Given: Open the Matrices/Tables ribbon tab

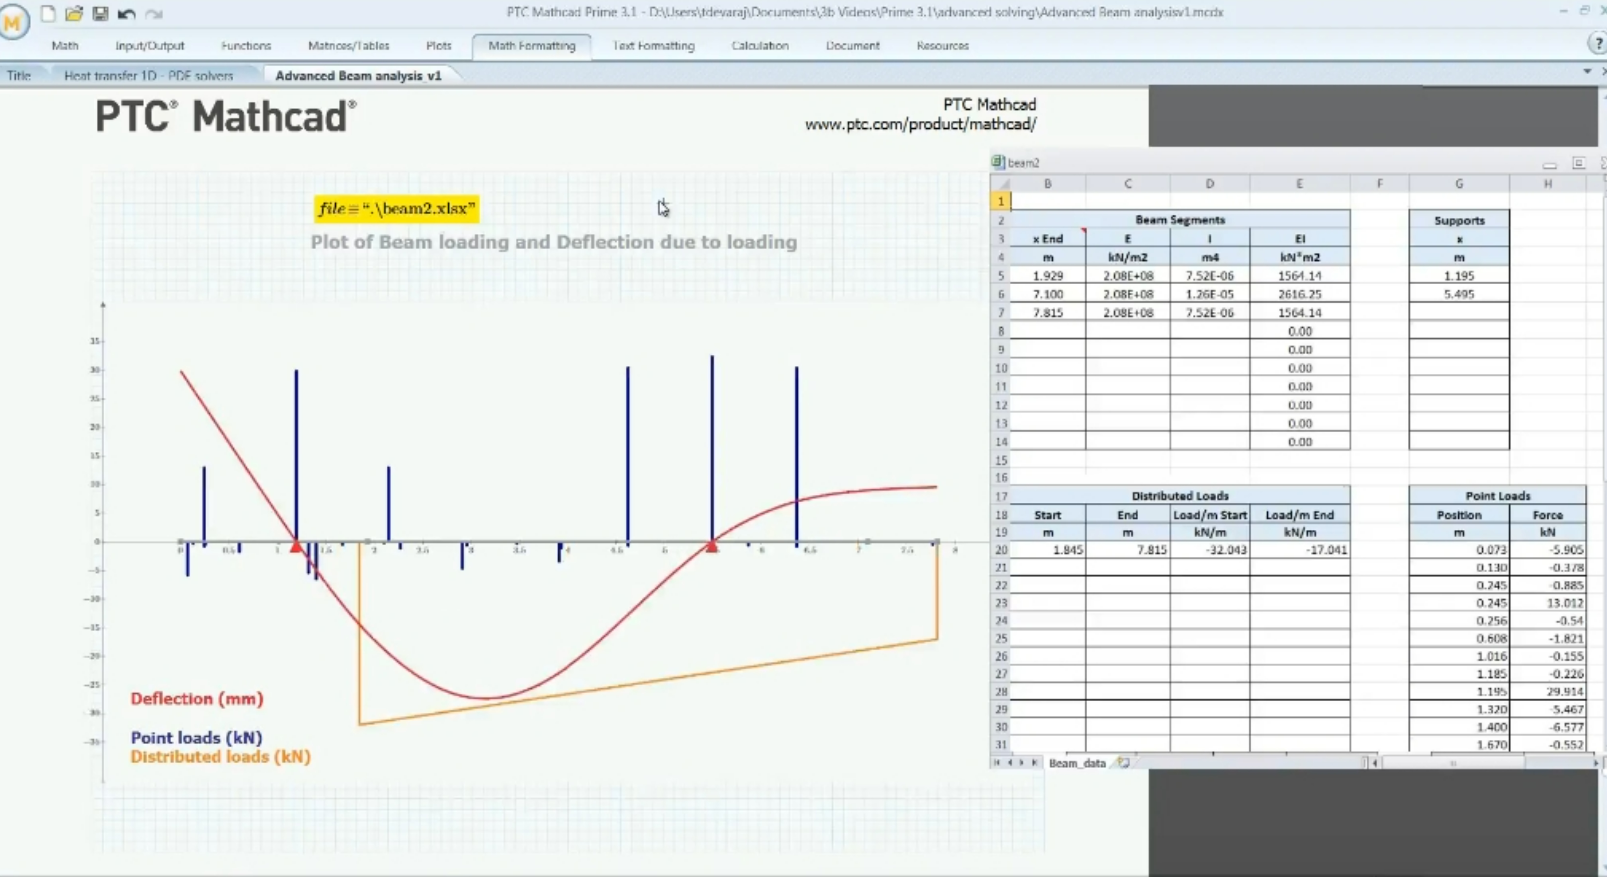Looking at the screenshot, I should coord(349,46).
